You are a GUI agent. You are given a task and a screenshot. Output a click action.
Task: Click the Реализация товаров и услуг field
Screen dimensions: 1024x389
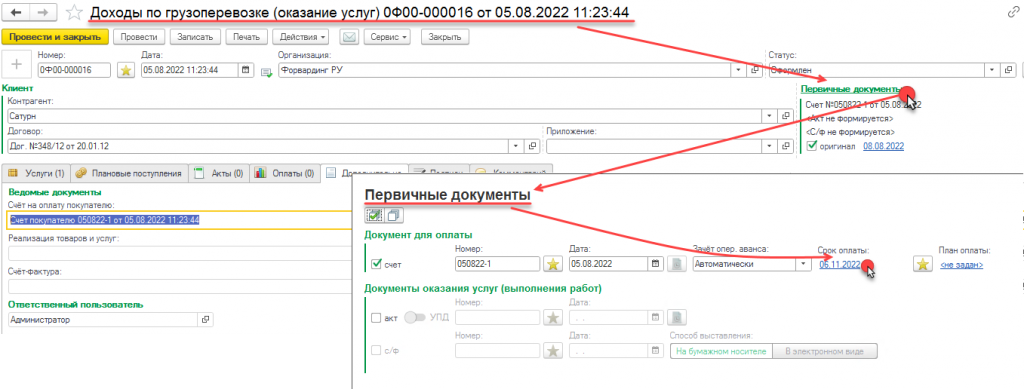point(179,253)
